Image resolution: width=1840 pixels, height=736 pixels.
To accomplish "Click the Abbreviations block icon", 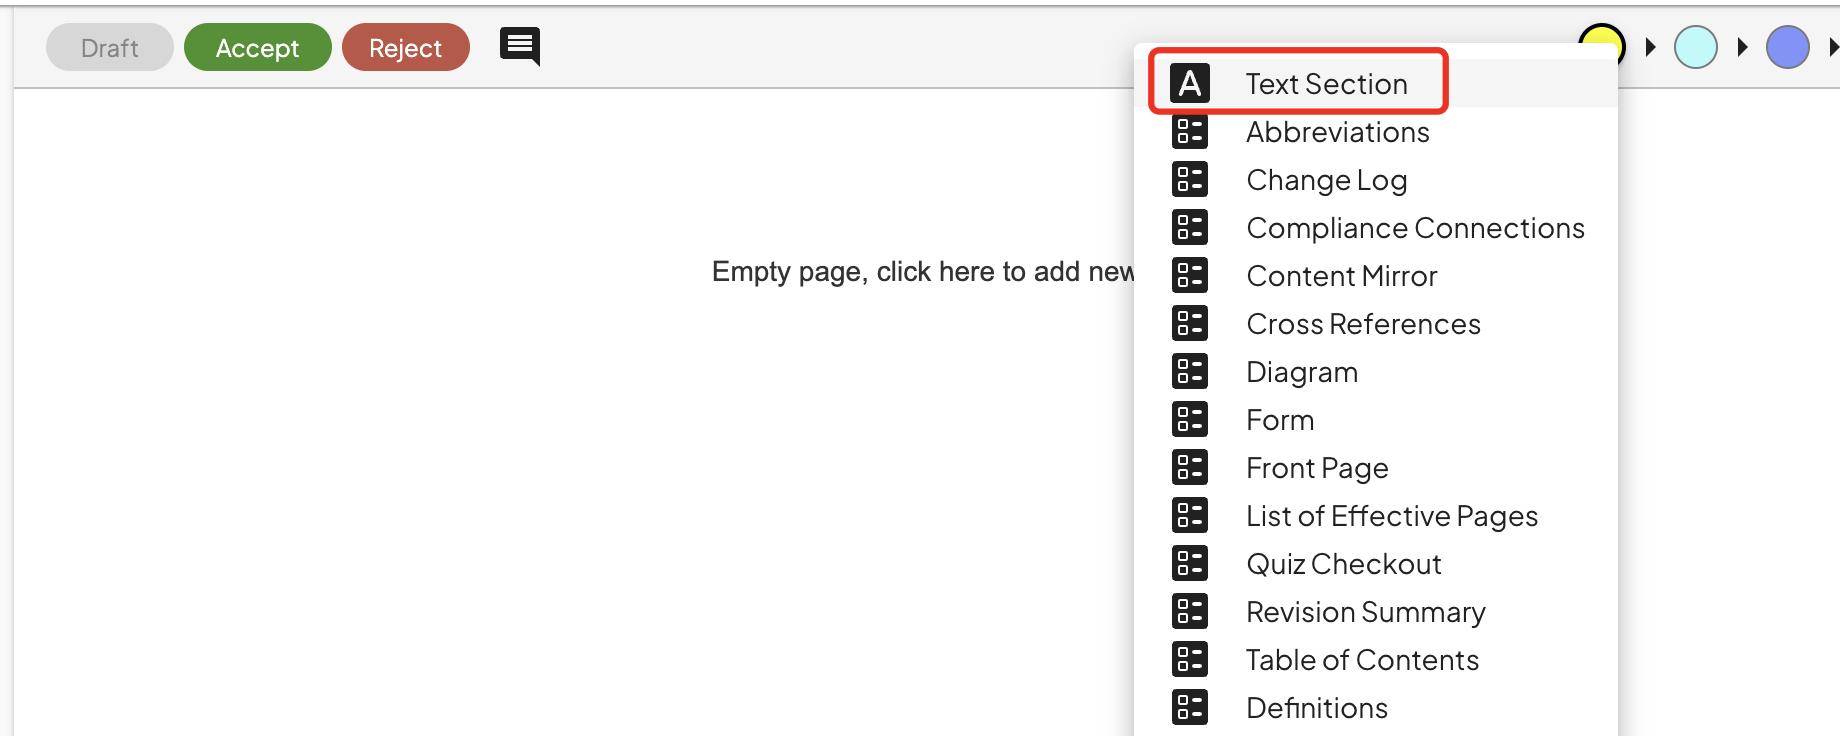I will 1189,131.
